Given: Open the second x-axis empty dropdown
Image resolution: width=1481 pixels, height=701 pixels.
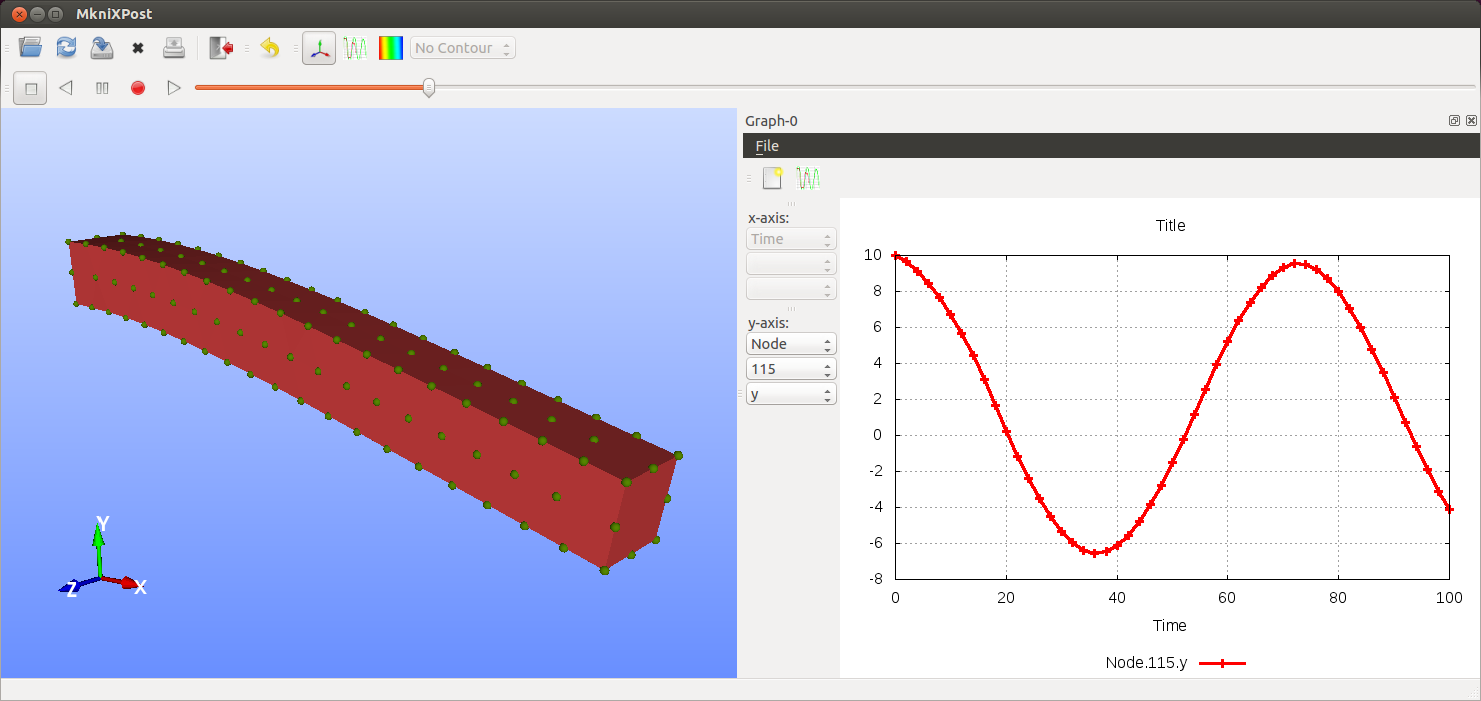Looking at the screenshot, I should click(x=791, y=264).
